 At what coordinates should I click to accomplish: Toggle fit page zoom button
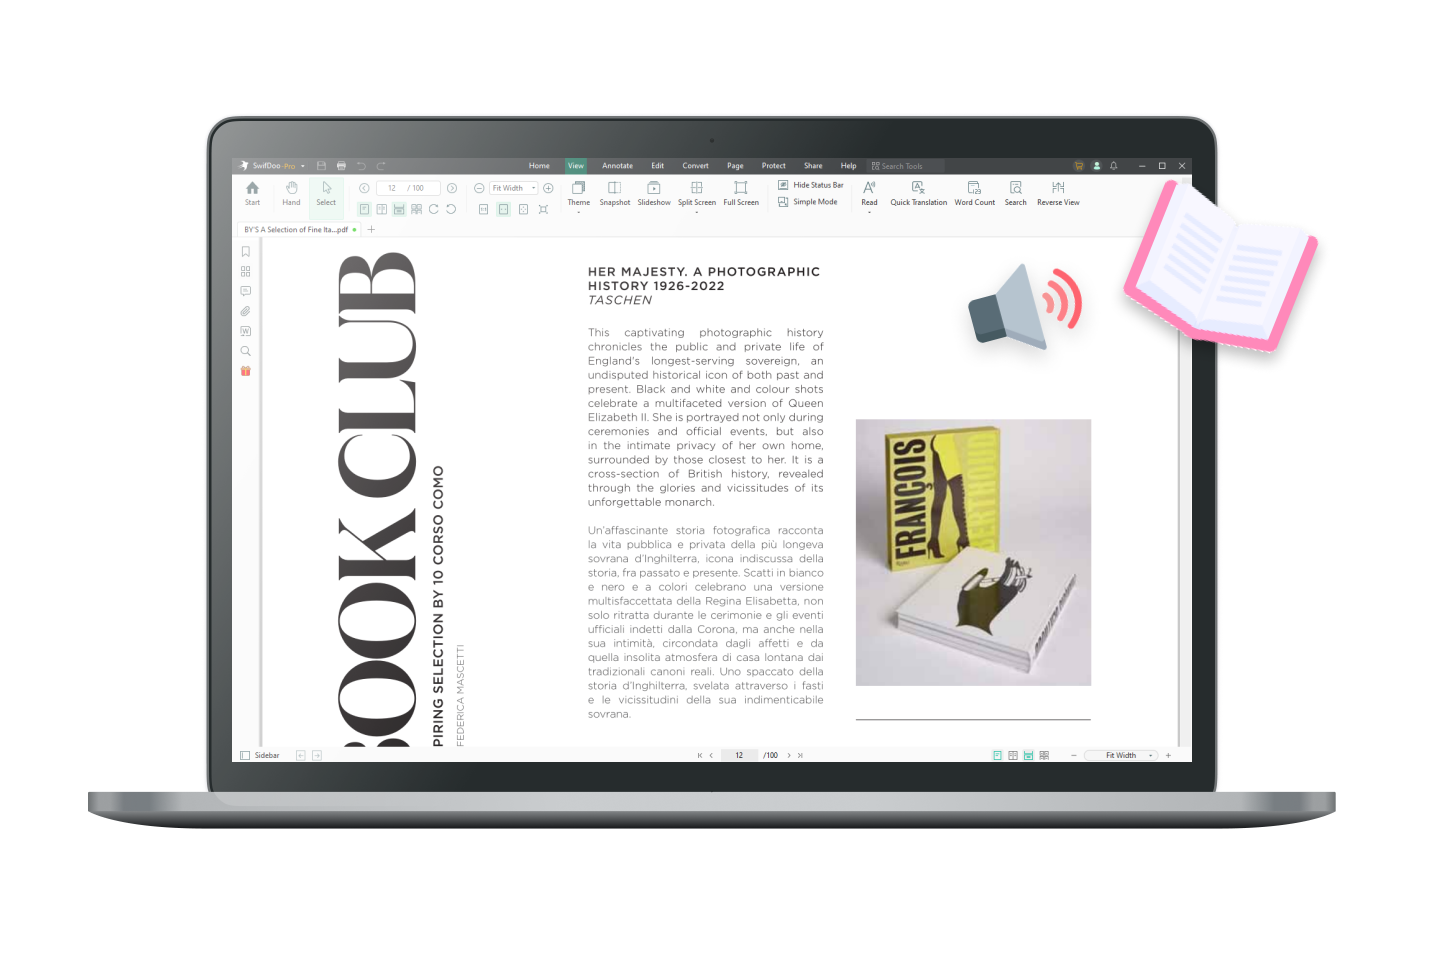[x=523, y=209]
